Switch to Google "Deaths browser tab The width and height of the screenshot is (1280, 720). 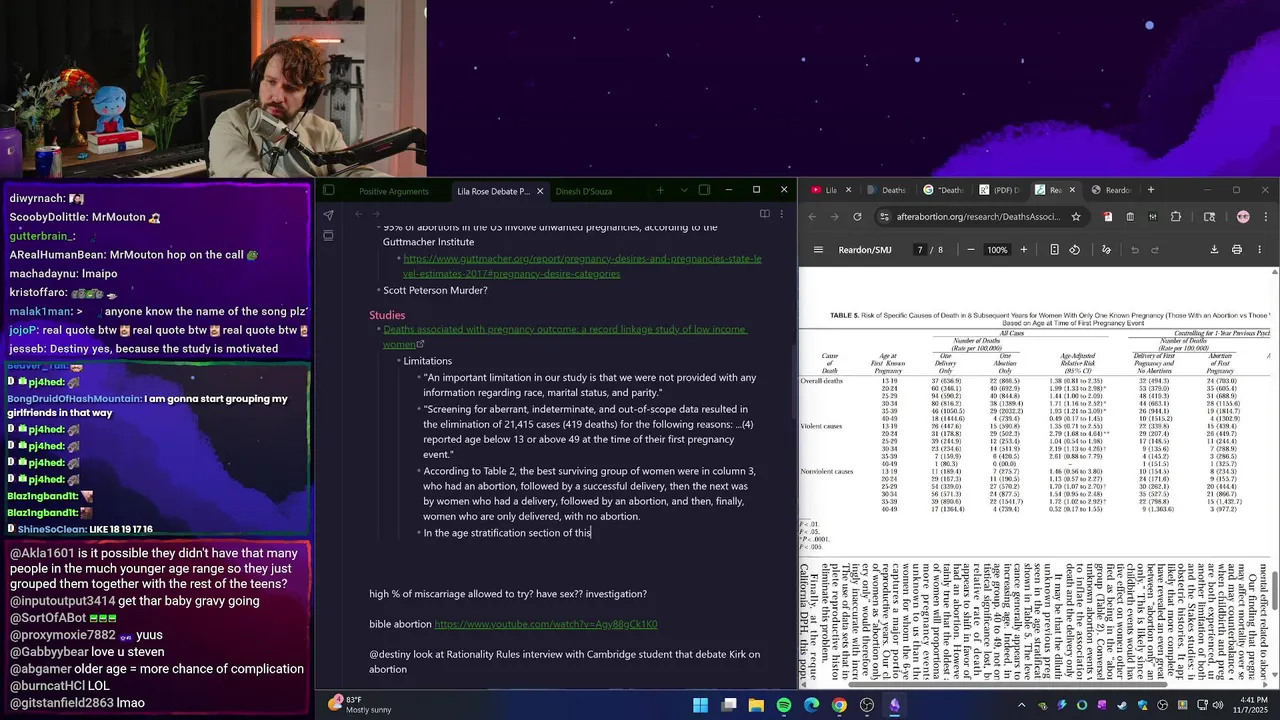coord(943,190)
